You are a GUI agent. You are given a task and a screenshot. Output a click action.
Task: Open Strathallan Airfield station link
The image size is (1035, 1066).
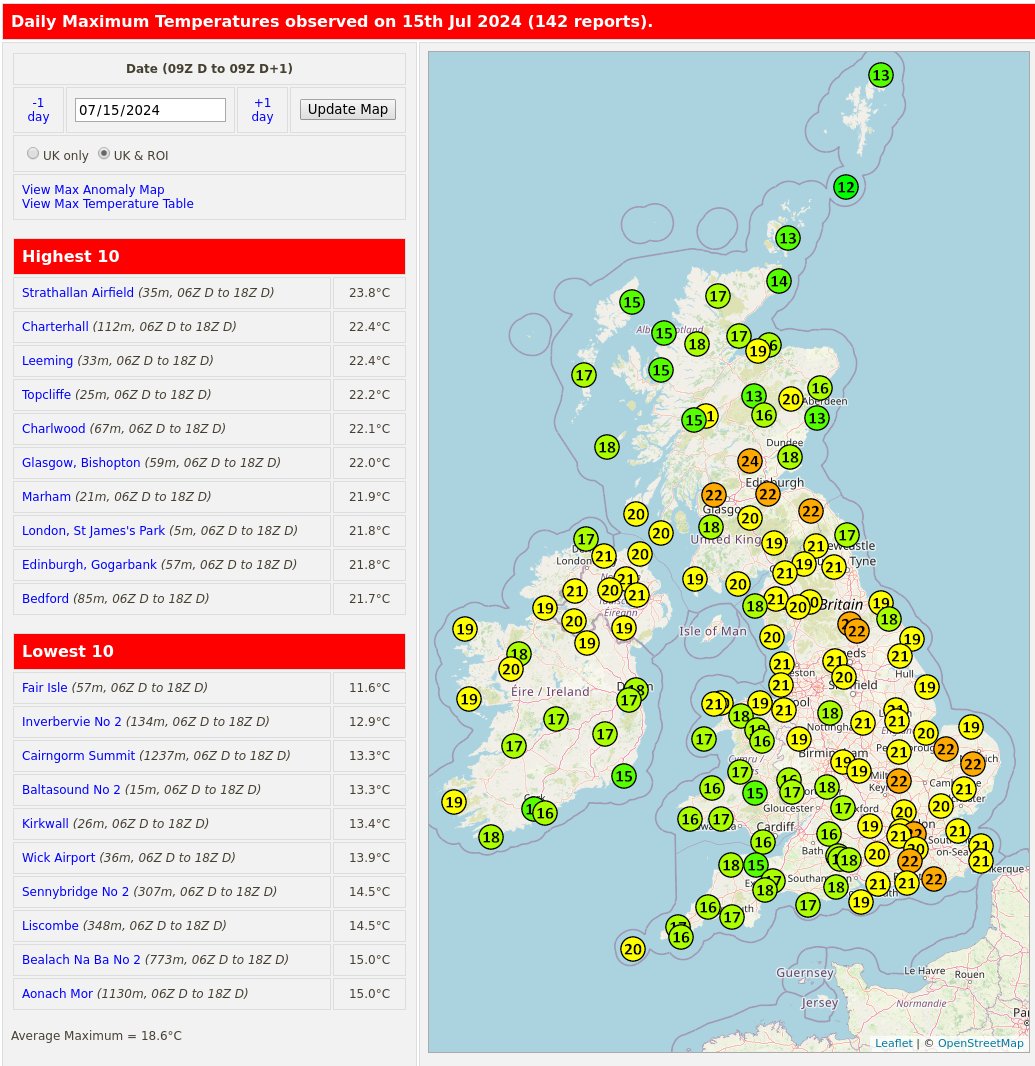pyautogui.click(x=78, y=292)
